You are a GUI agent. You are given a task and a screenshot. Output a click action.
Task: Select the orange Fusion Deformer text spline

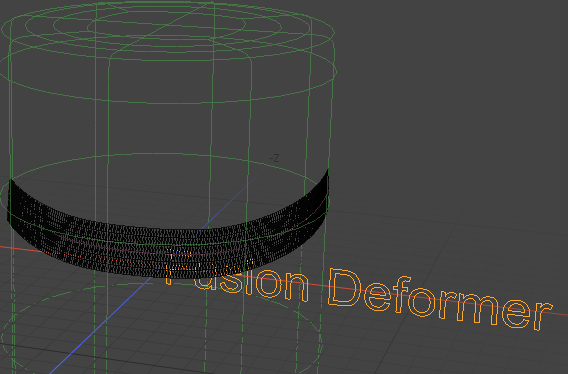(x=359, y=290)
